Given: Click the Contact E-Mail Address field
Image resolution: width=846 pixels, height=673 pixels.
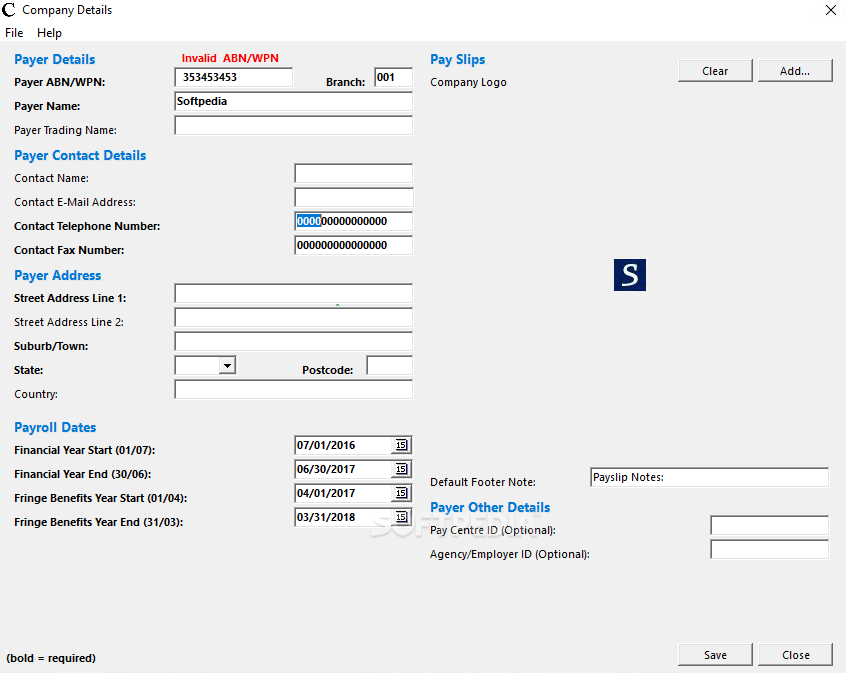Looking at the screenshot, I should point(353,197).
